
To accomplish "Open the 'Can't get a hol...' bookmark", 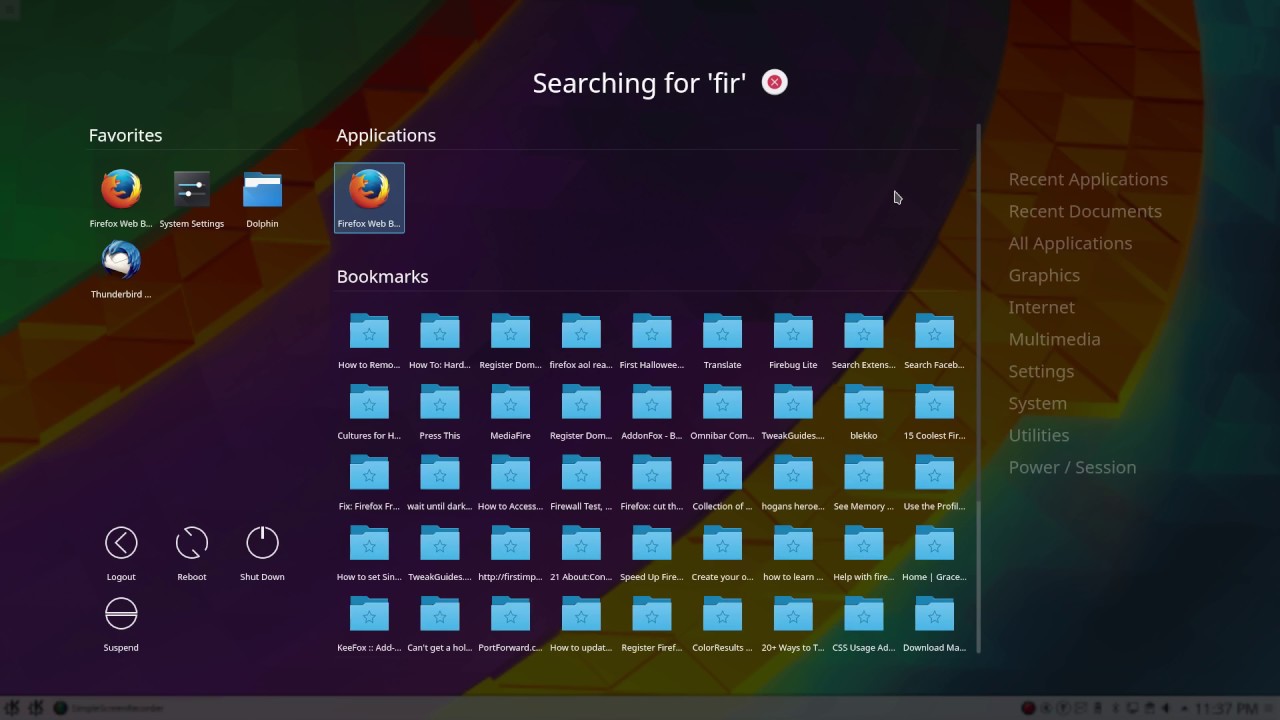I will (439, 624).
